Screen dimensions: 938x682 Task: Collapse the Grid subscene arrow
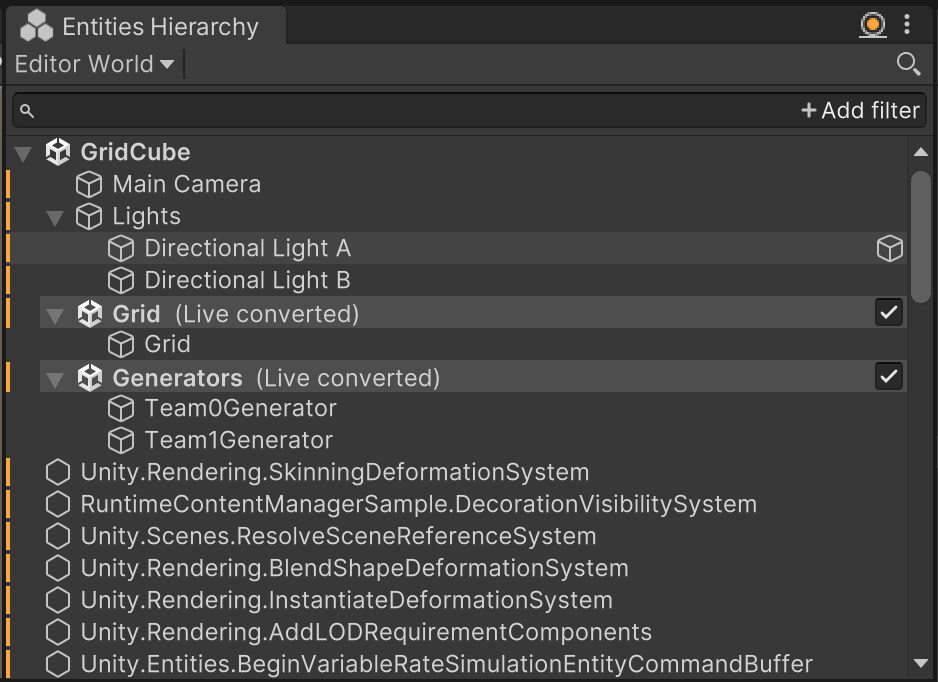(55, 314)
